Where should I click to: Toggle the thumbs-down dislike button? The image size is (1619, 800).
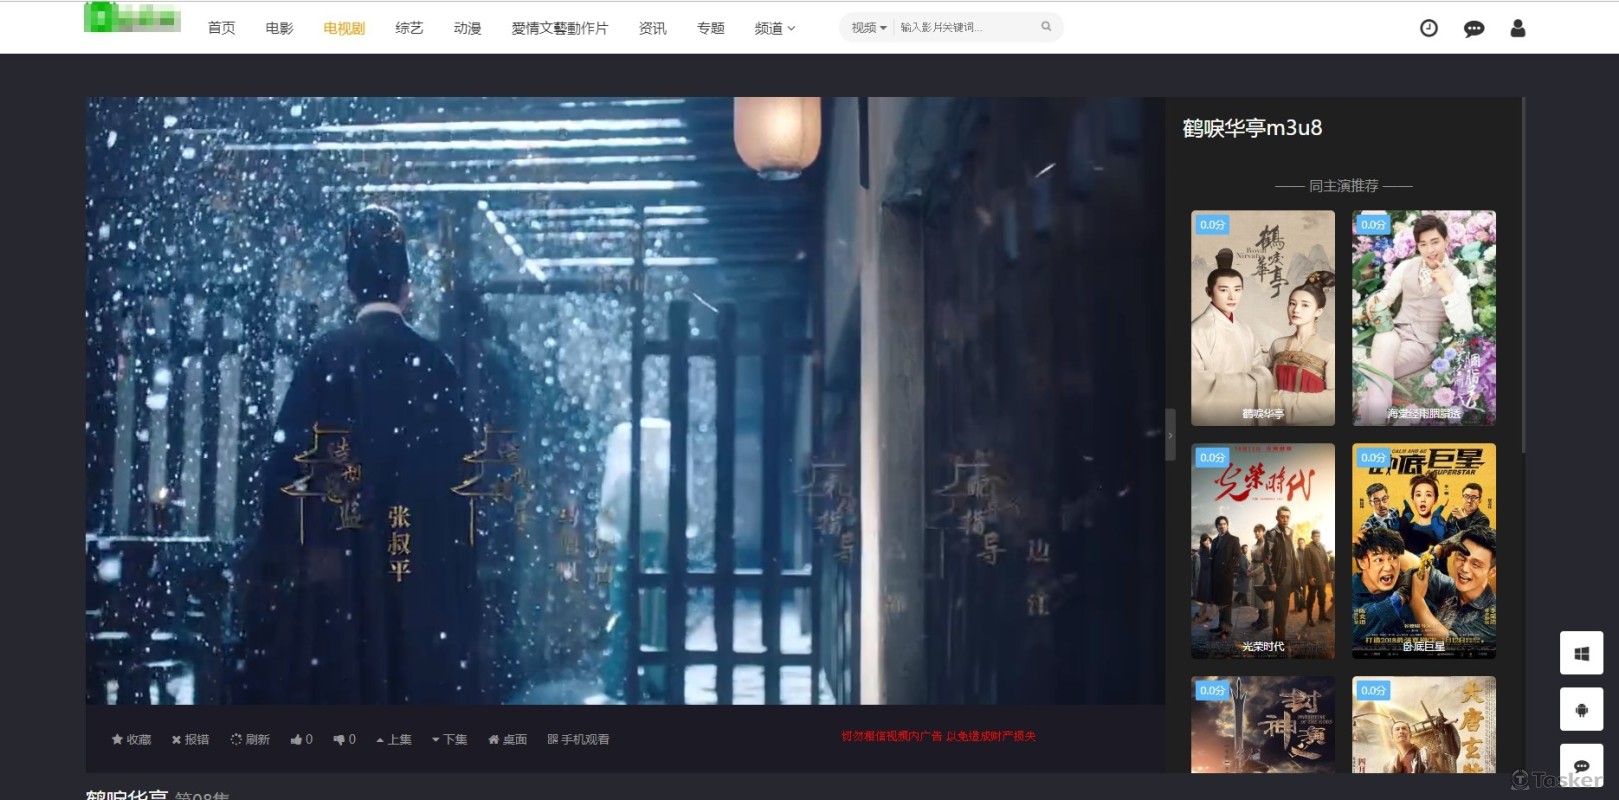344,739
